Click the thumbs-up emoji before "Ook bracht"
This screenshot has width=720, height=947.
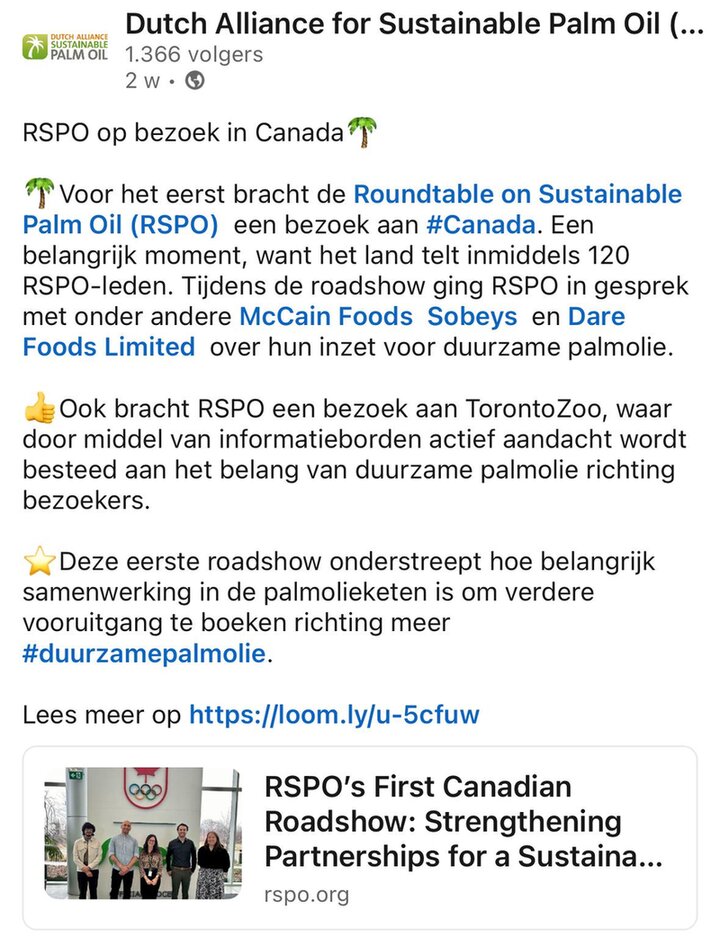[x=39, y=408]
